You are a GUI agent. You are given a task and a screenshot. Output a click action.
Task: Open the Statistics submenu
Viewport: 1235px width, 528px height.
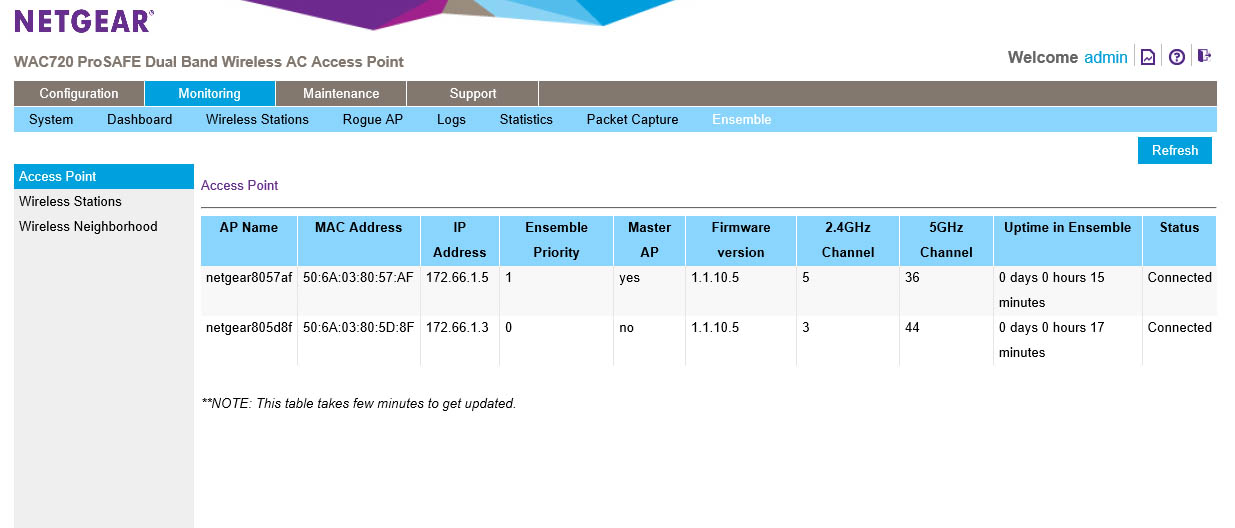[x=526, y=119]
